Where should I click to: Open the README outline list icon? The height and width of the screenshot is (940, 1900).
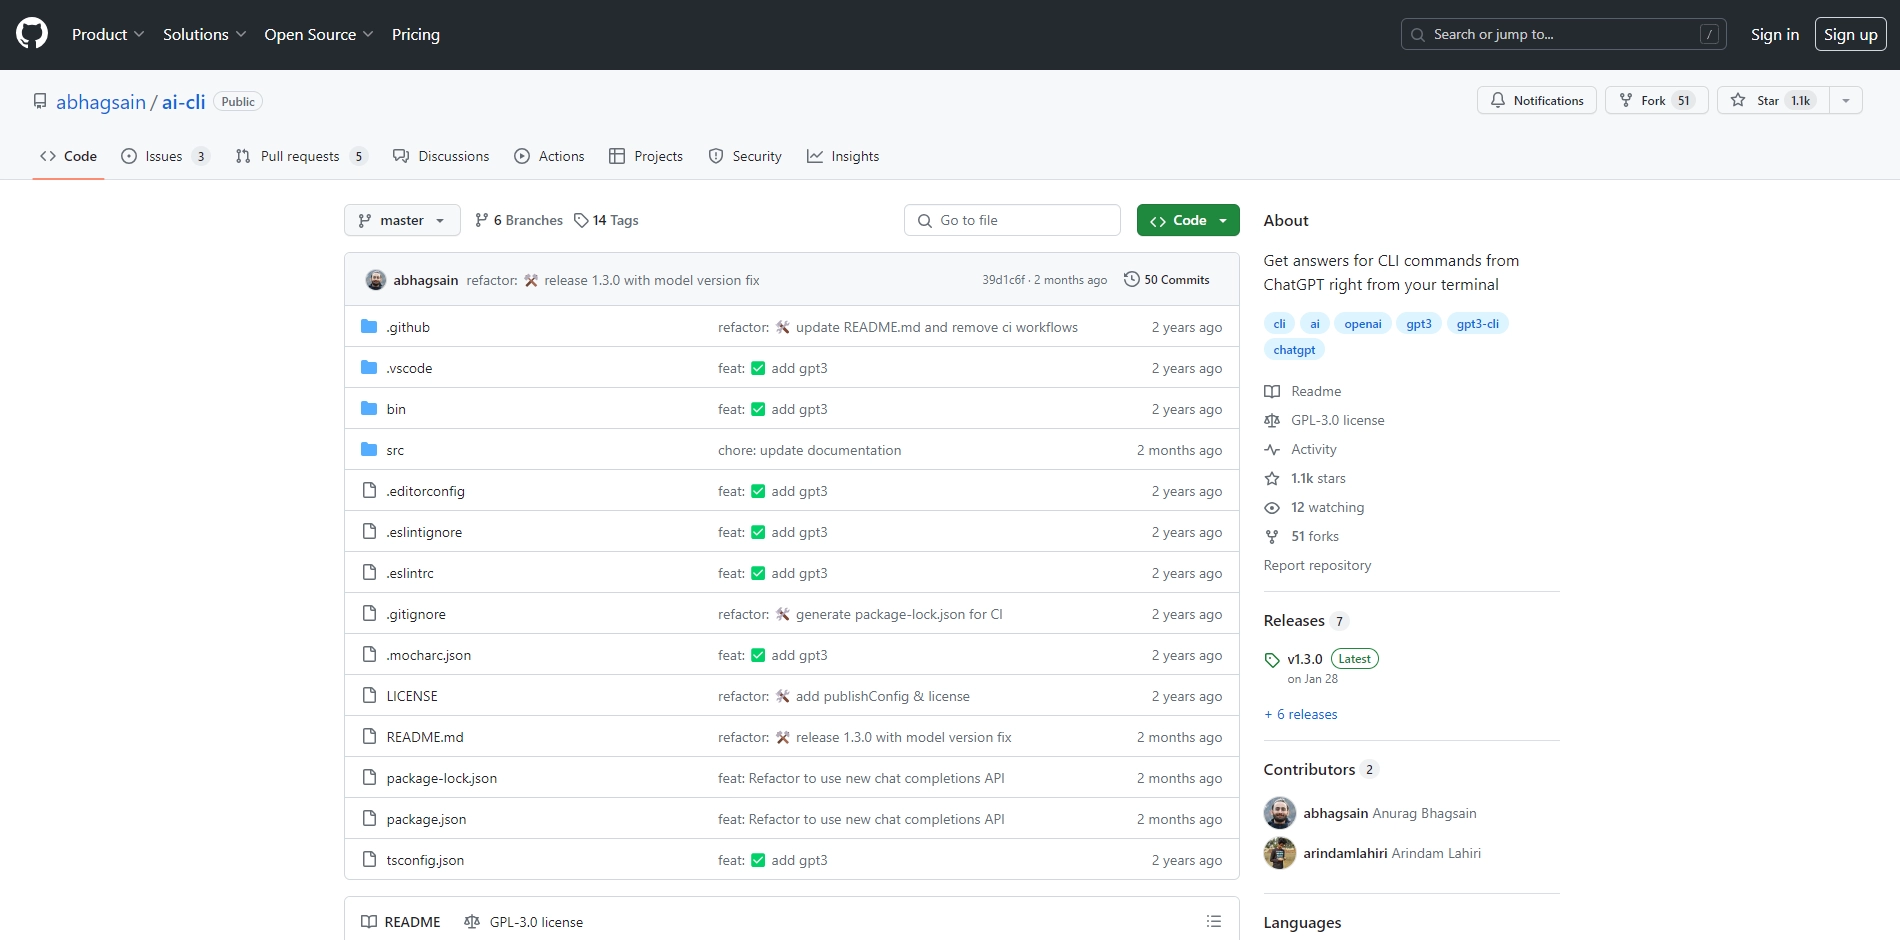coord(1214,921)
